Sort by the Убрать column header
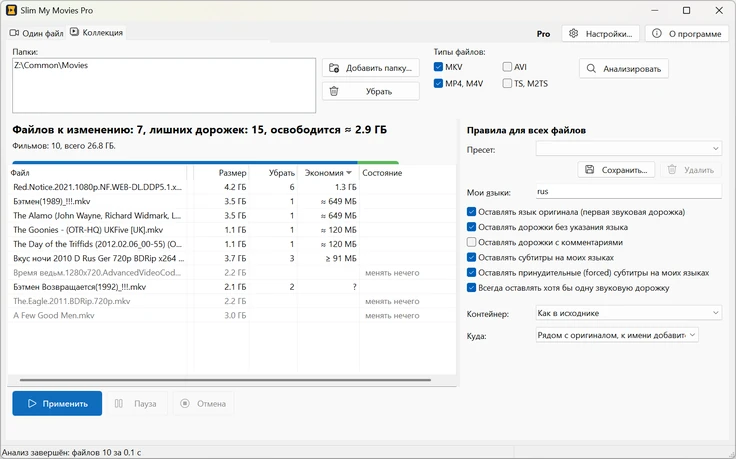The height and width of the screenshot is (459, 736). tap(274, 173)
